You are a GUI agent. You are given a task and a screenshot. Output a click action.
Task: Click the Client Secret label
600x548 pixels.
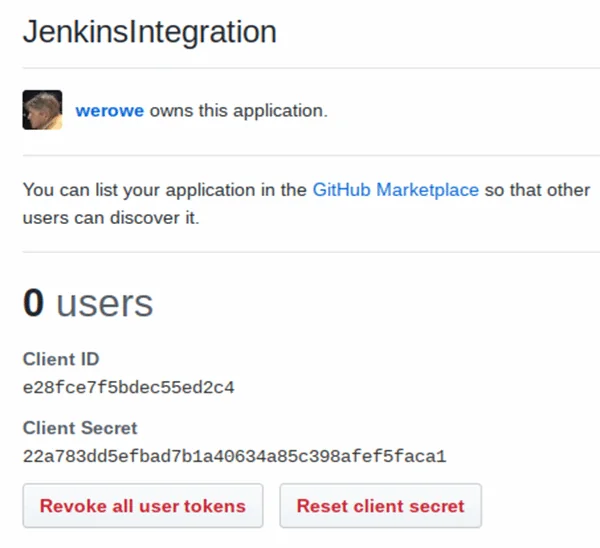pyautogui.click(x=80, y=428)
